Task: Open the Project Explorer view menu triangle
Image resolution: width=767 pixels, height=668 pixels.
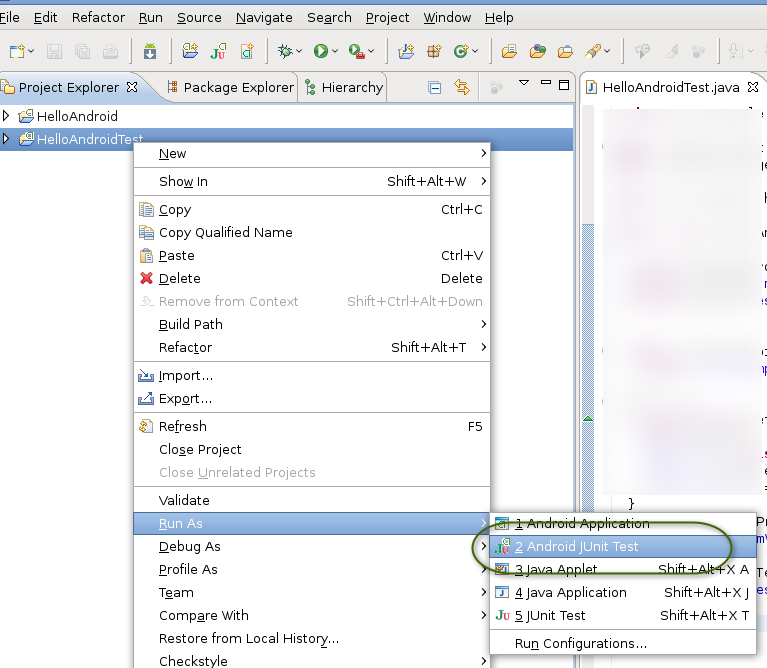Action: [523, 84]
